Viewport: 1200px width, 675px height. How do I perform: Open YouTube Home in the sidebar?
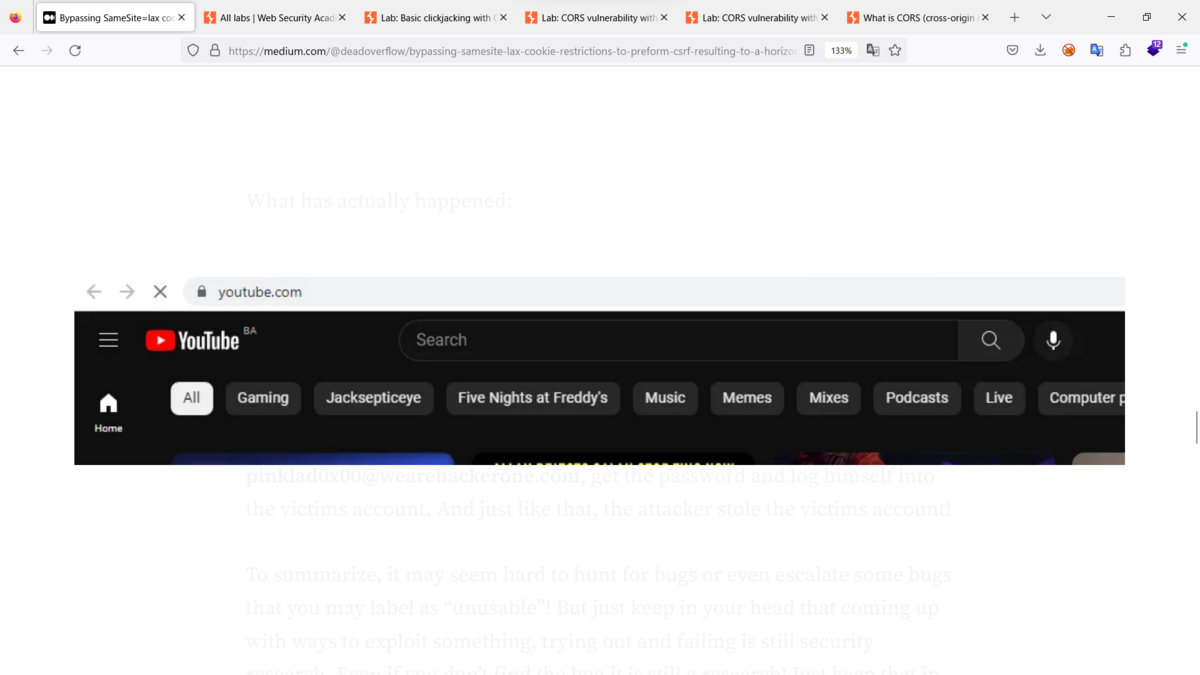109,413
